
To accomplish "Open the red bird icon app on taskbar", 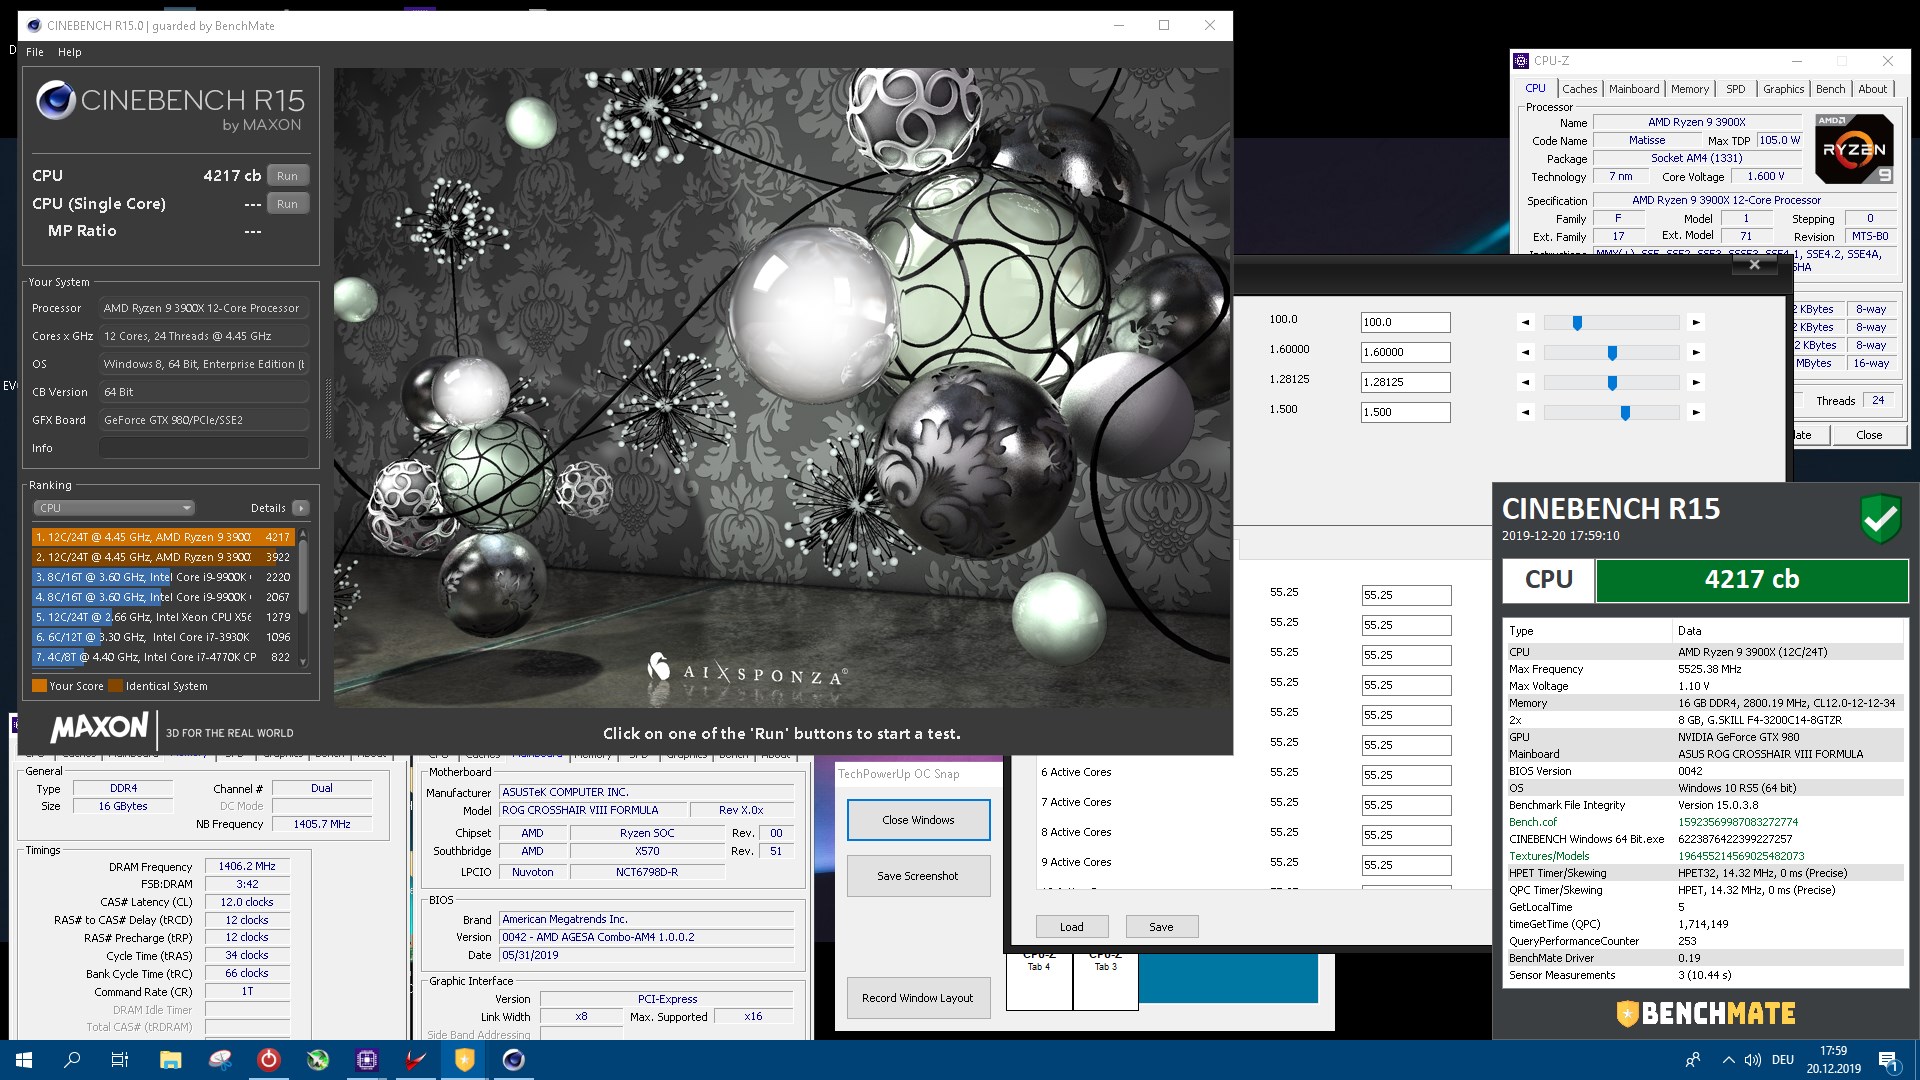I will point(416,1060).
